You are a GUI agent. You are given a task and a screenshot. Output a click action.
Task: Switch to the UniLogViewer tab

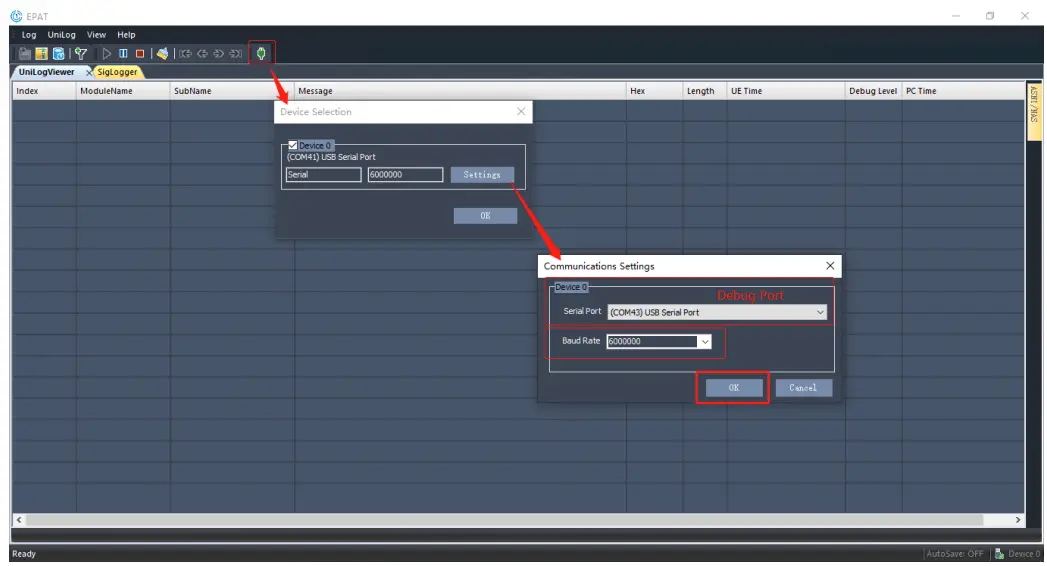click(47, 72)
